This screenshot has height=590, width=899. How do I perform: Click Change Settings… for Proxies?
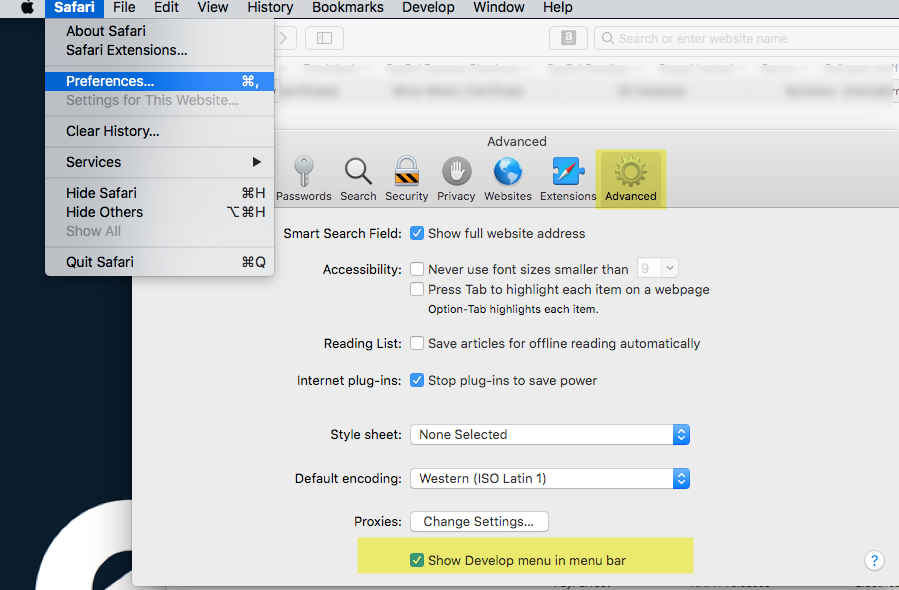[479, 522]
